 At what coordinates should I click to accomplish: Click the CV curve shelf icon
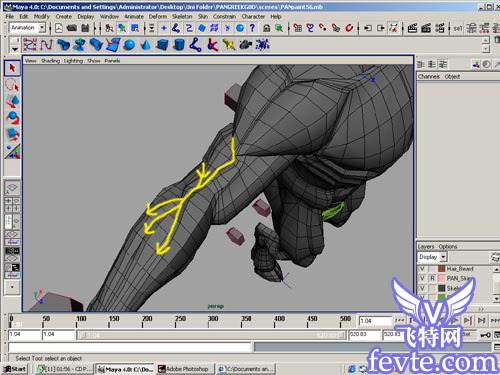(30, 44)
